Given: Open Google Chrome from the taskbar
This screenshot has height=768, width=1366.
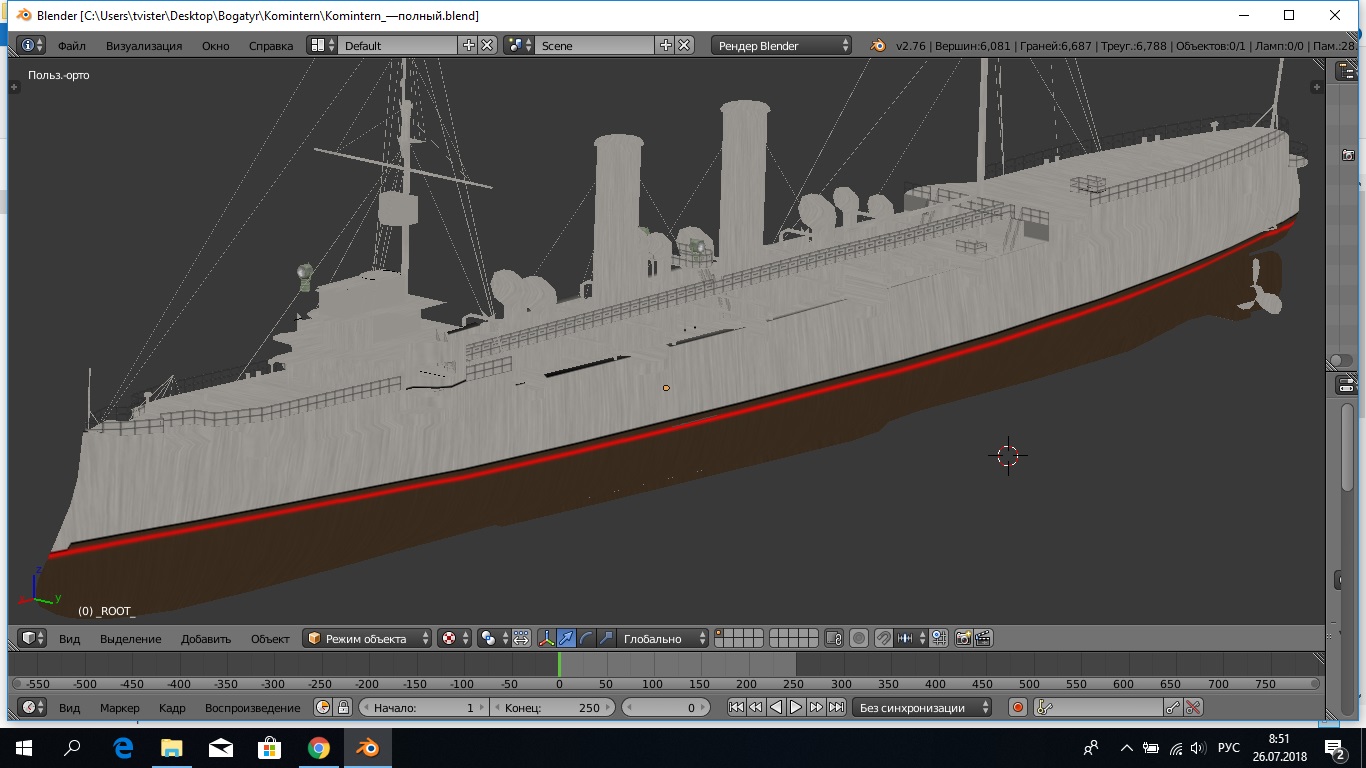Looking at the screenshot, I should (x=319, y=747).
